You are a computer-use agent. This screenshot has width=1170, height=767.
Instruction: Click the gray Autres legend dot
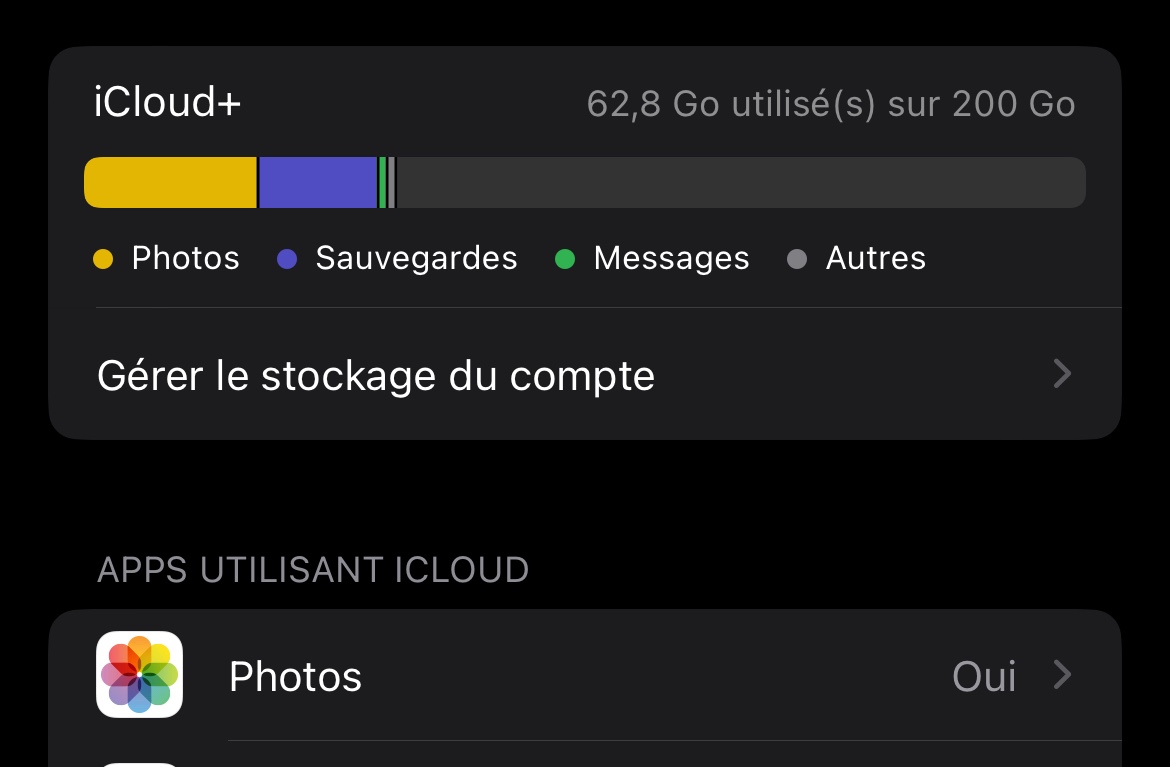pos(797,259)
